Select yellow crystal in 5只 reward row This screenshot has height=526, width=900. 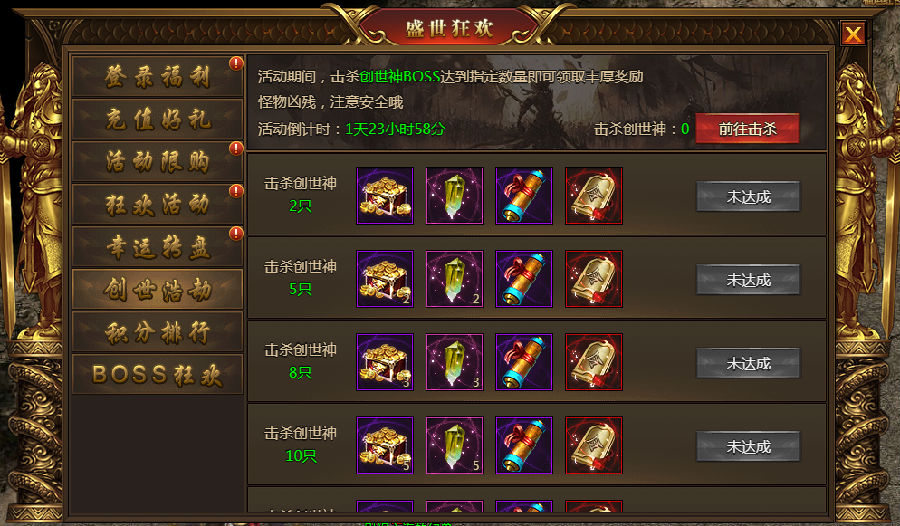click(455, 279)
